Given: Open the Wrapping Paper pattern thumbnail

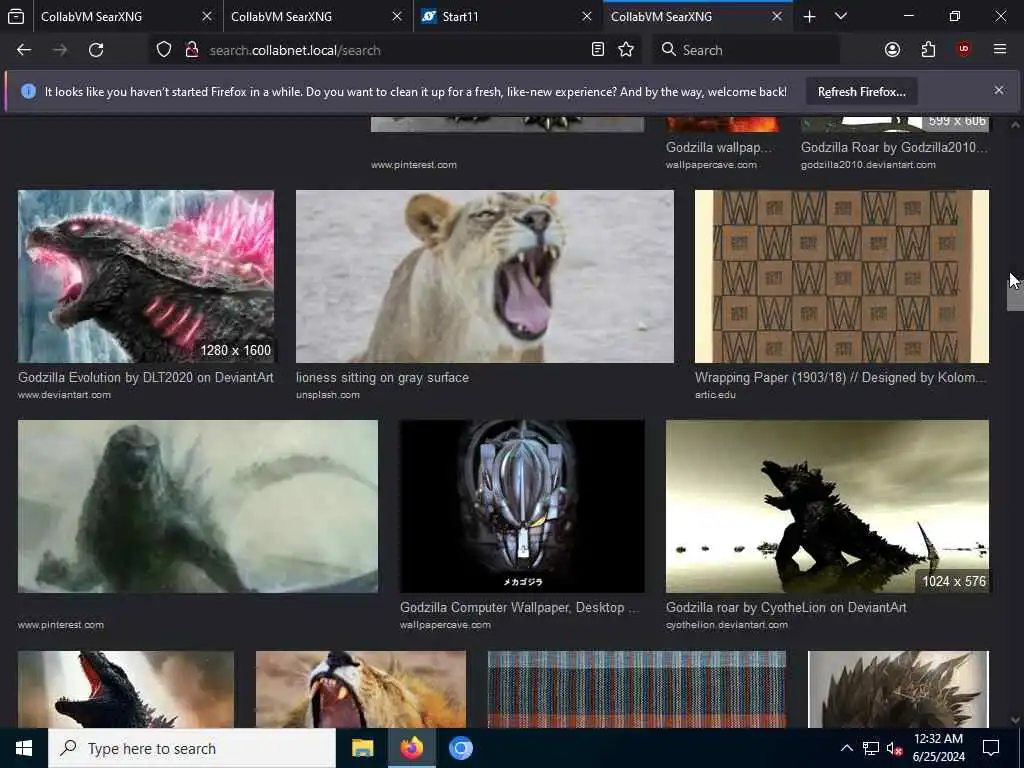Looking at the screenshot, I should 842,276.
